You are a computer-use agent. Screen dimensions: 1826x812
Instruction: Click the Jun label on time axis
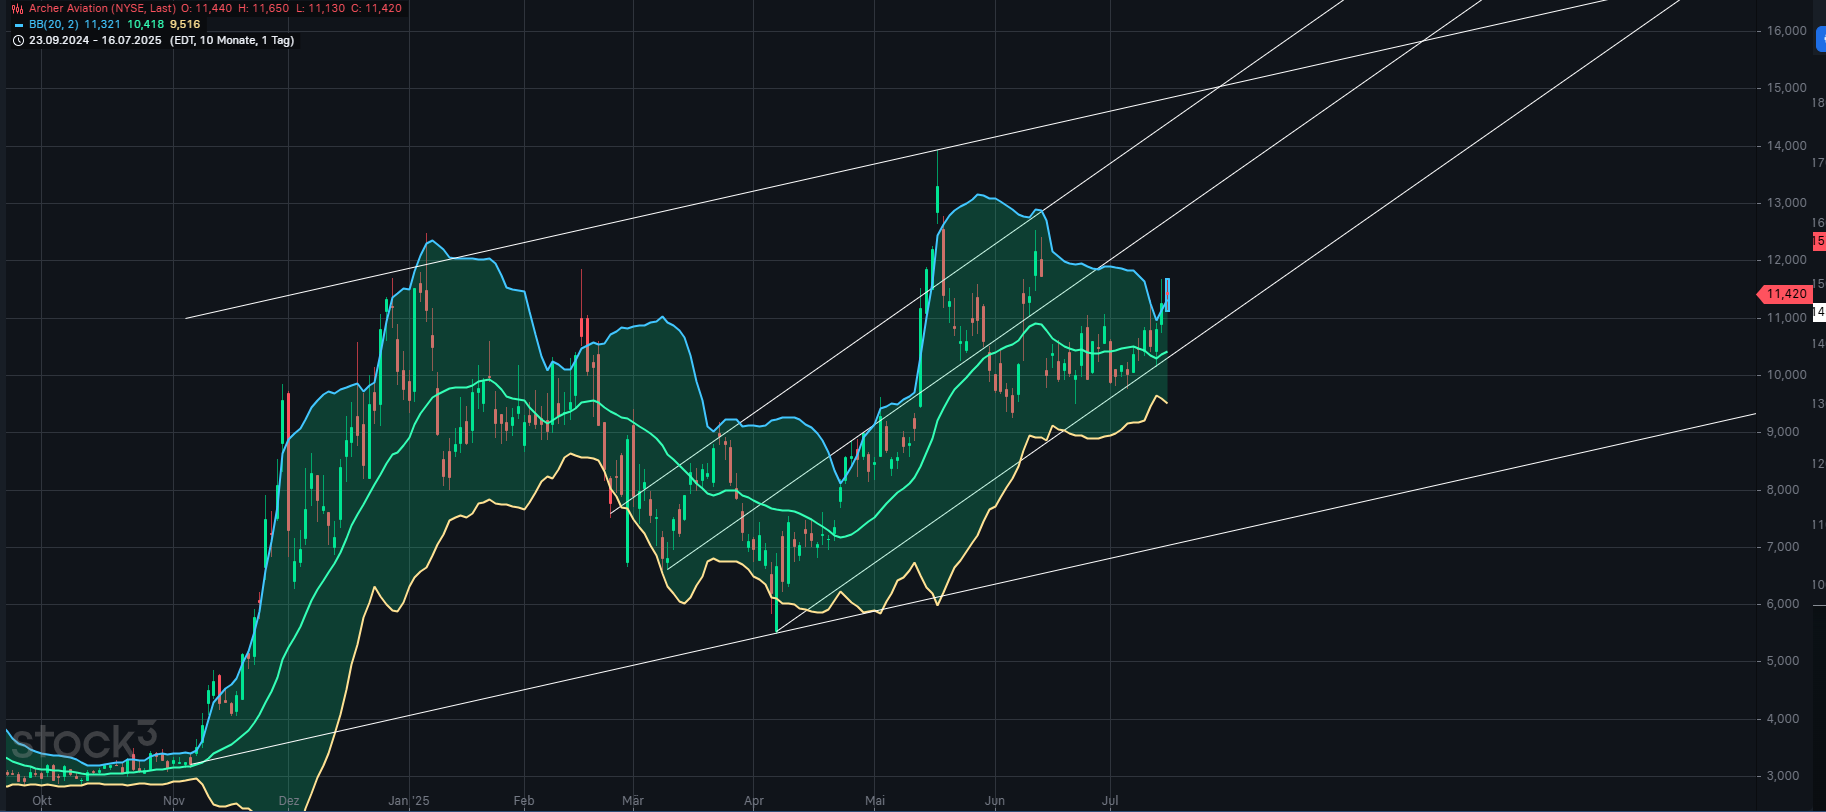995,801
